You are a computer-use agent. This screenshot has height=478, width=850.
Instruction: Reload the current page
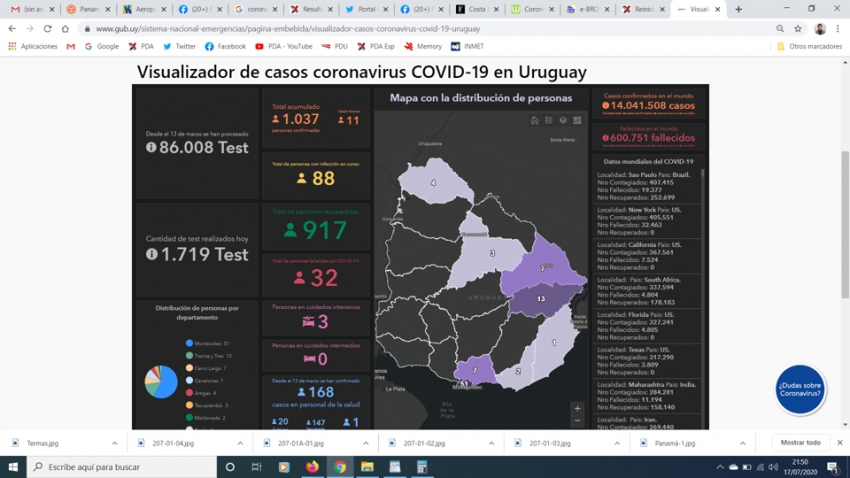click(x=48, y=29)
